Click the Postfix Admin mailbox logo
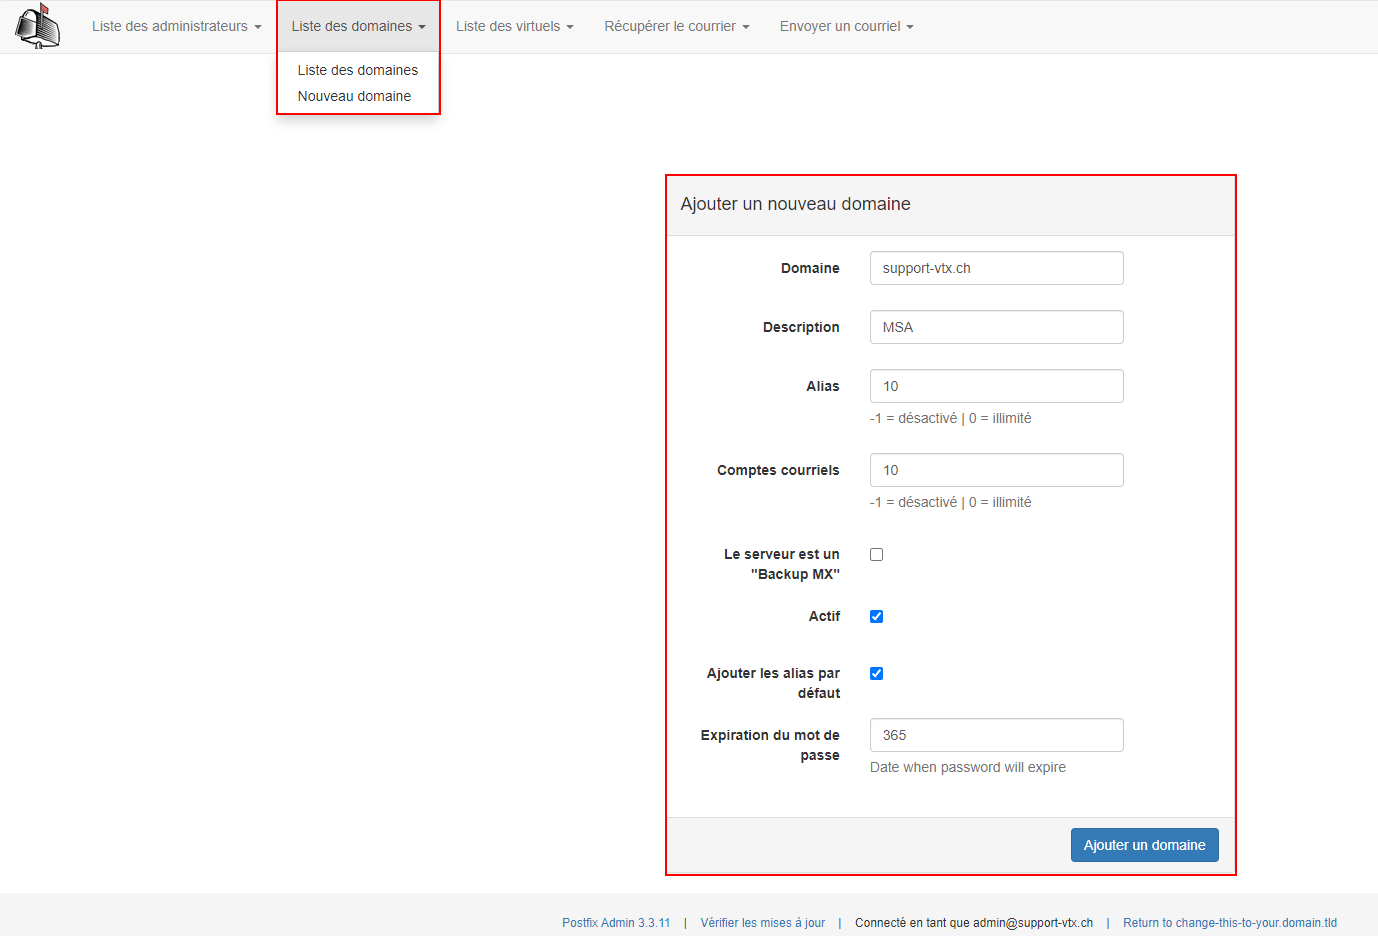 click(x=37, y=26)
